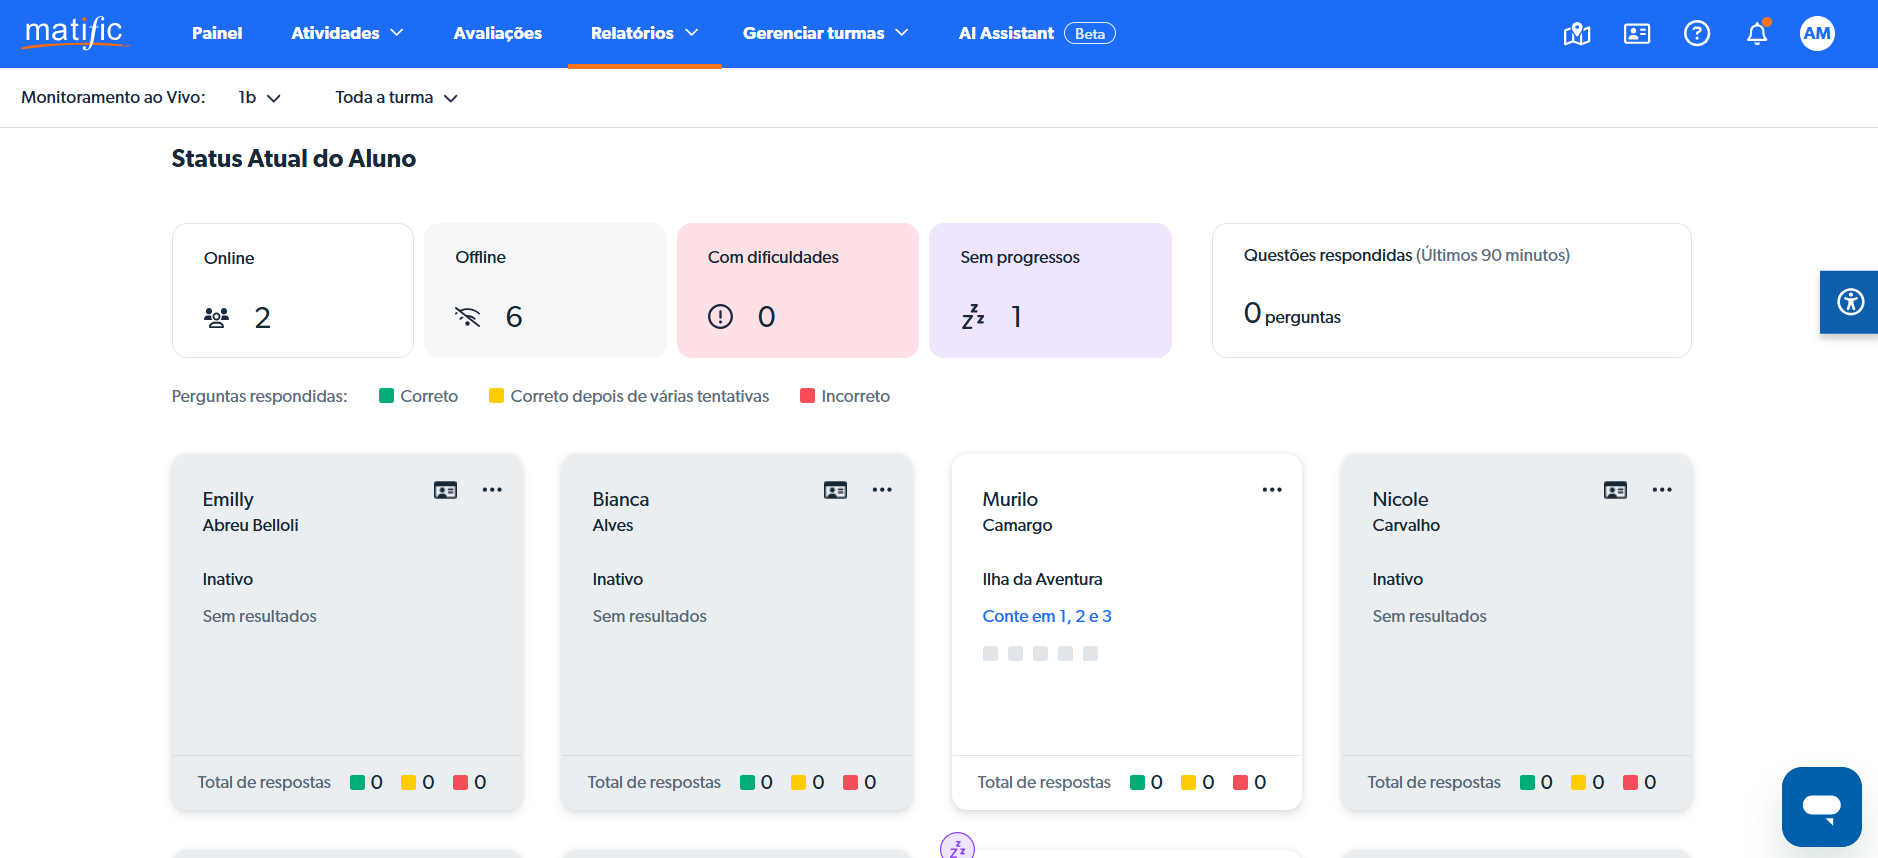Open the chat support bubble
The height and width of the screenshot is (858, 1878).
point(1821,806)
